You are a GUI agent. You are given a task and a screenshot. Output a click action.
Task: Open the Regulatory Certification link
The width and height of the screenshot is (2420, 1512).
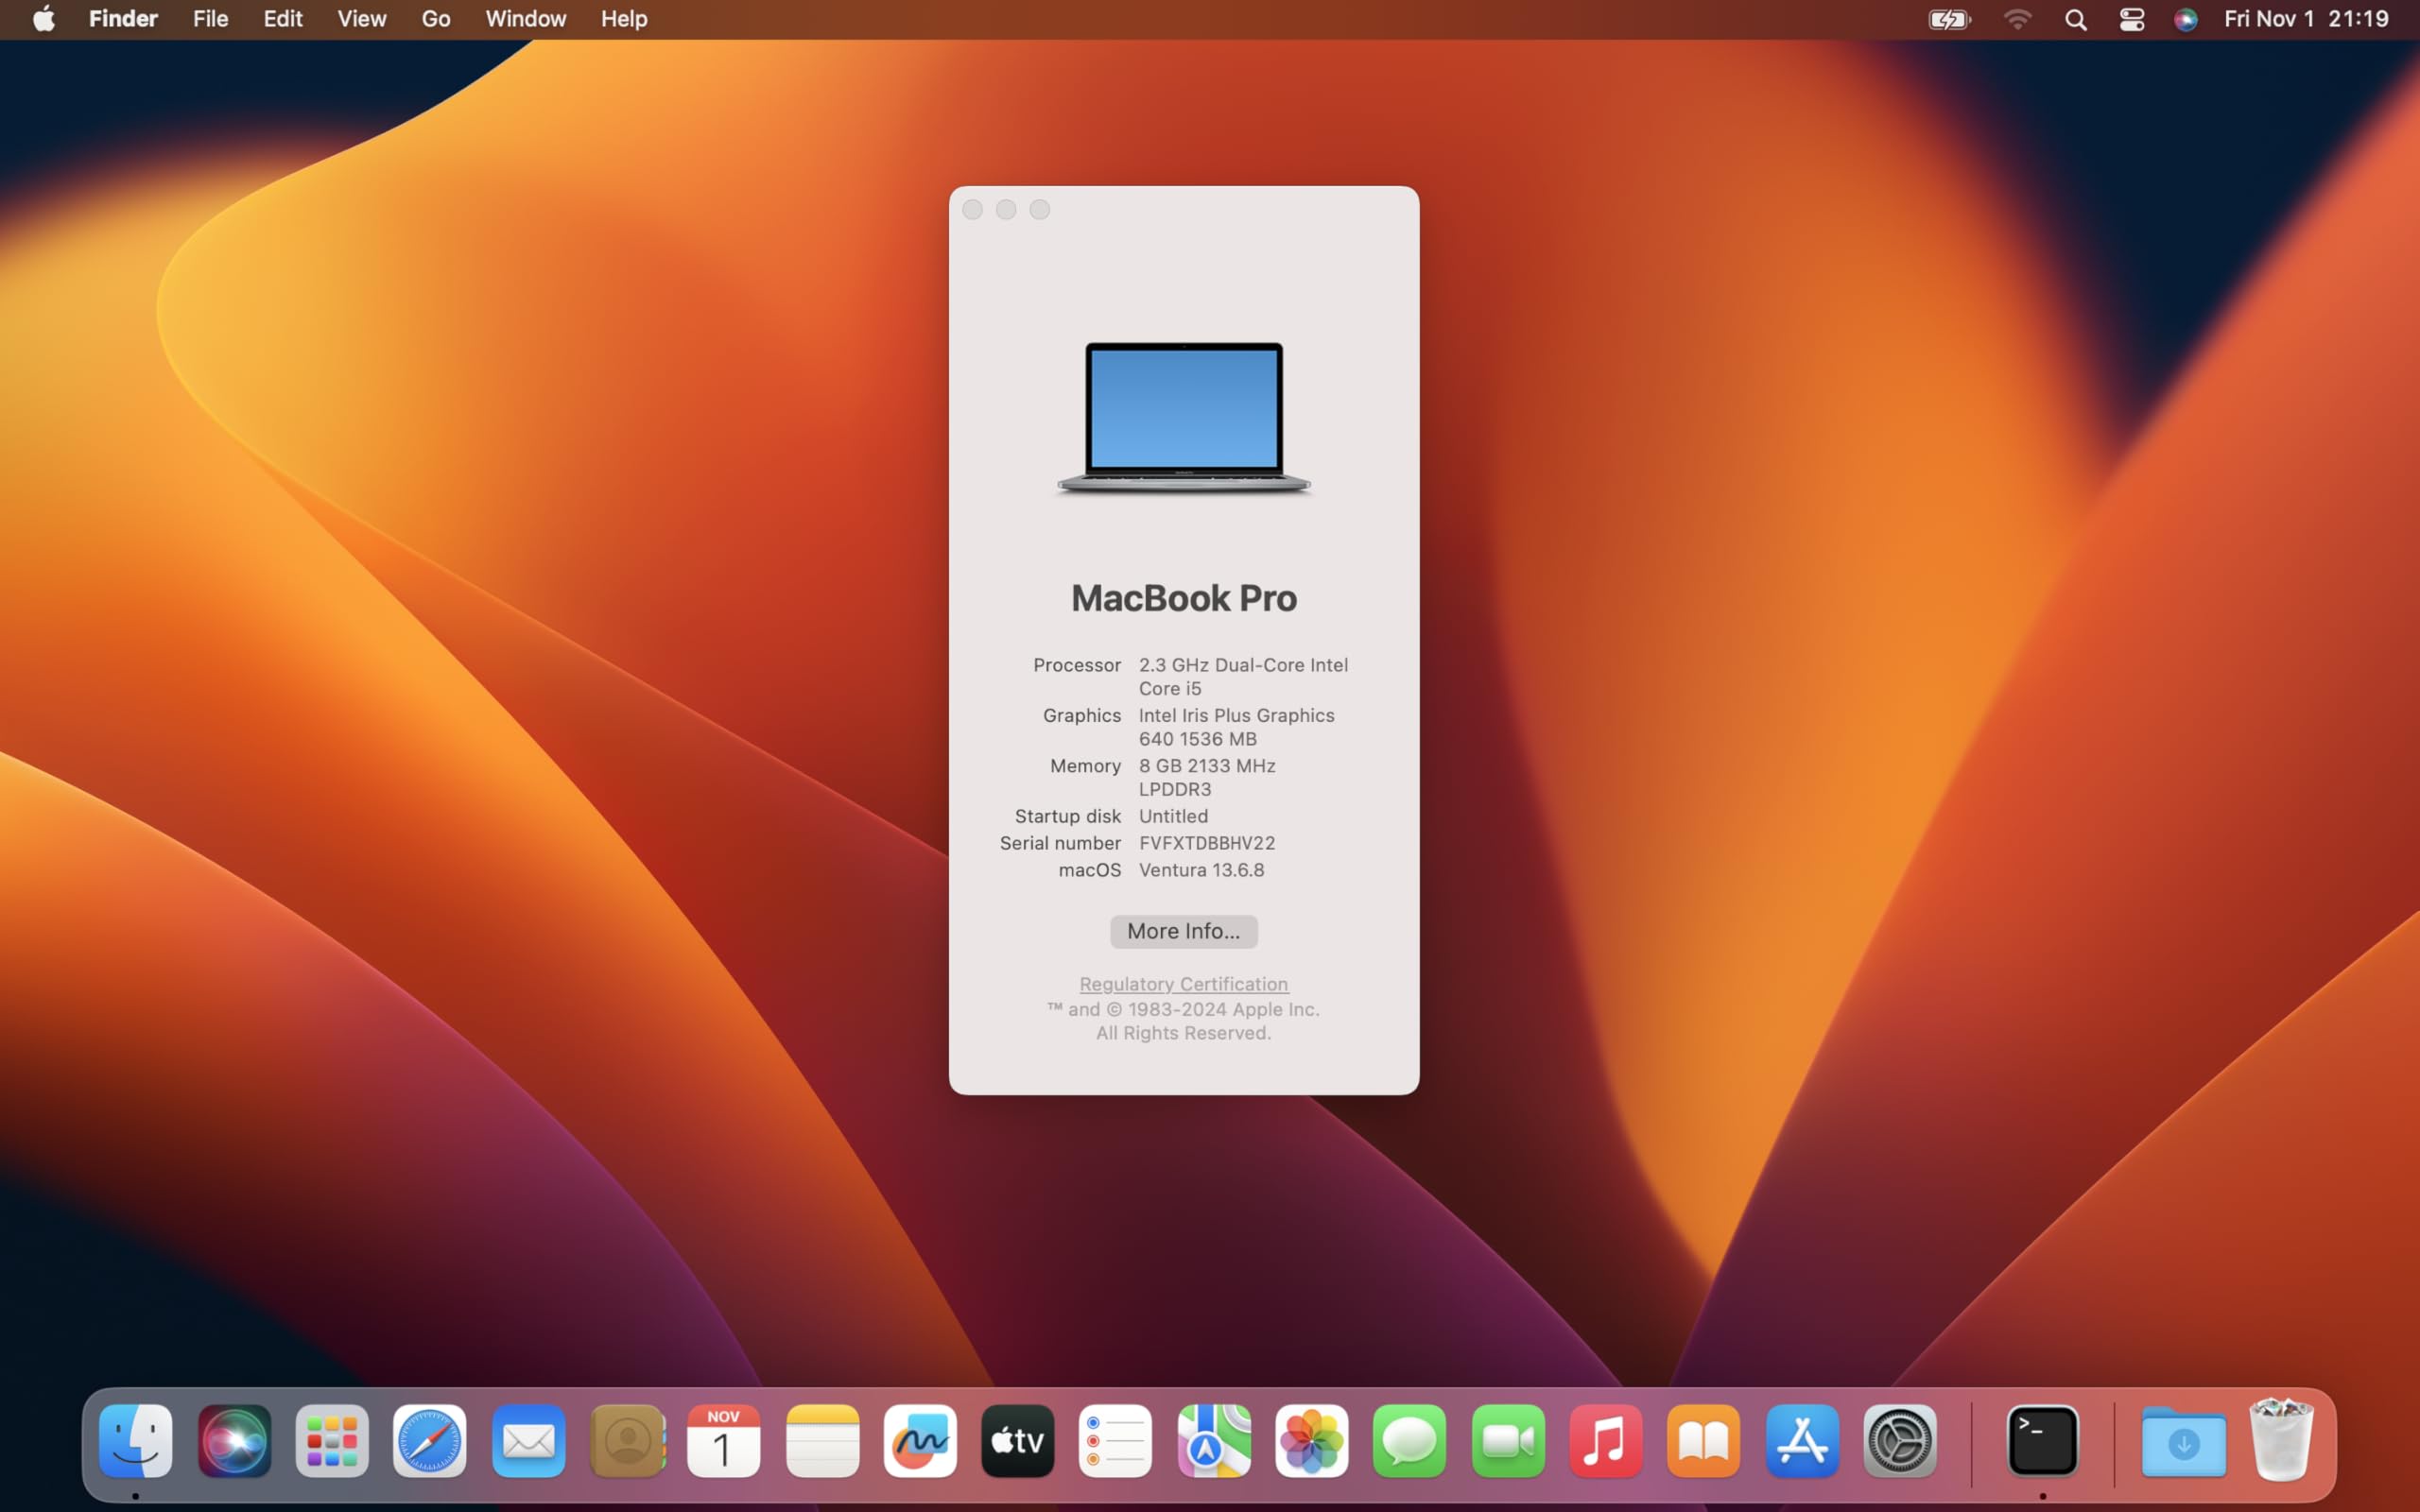(x=1184, y=984)
